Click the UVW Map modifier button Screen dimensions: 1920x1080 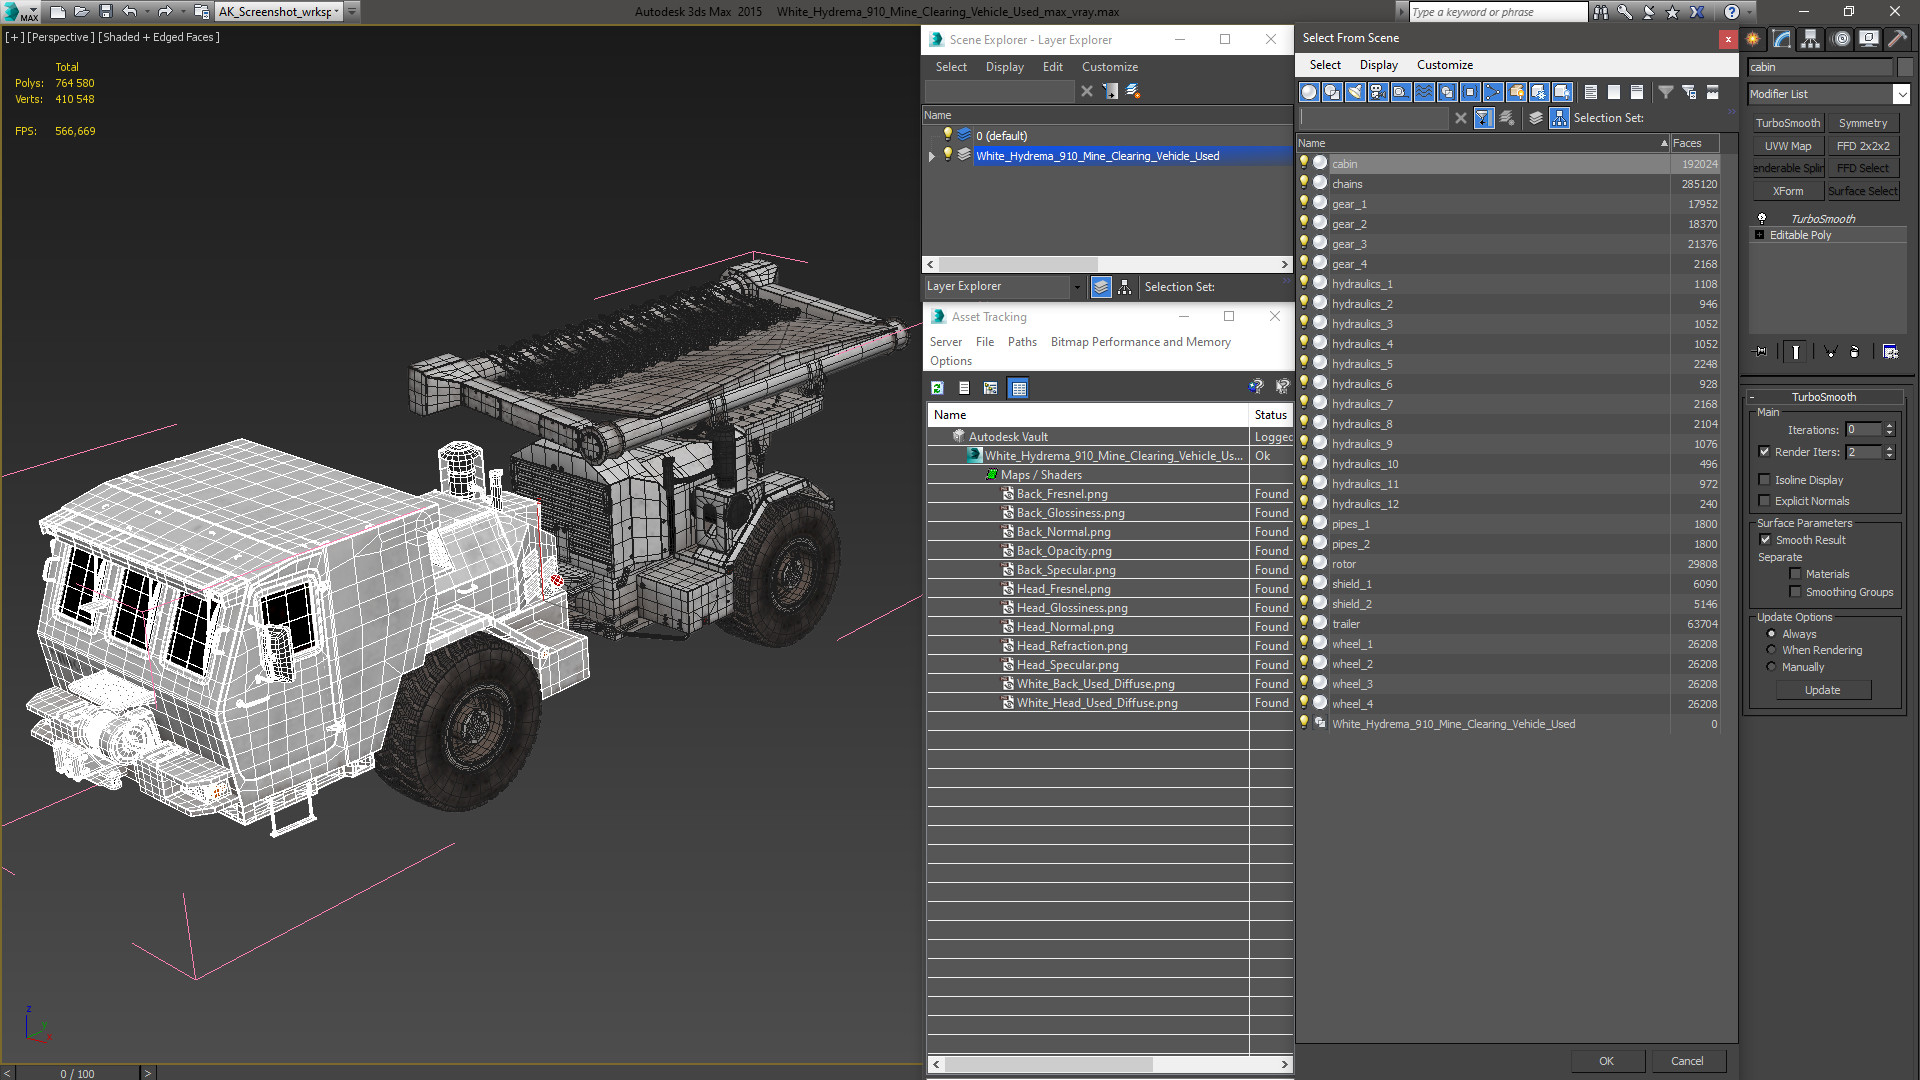pyautogui.click(x=1788, y=146)
